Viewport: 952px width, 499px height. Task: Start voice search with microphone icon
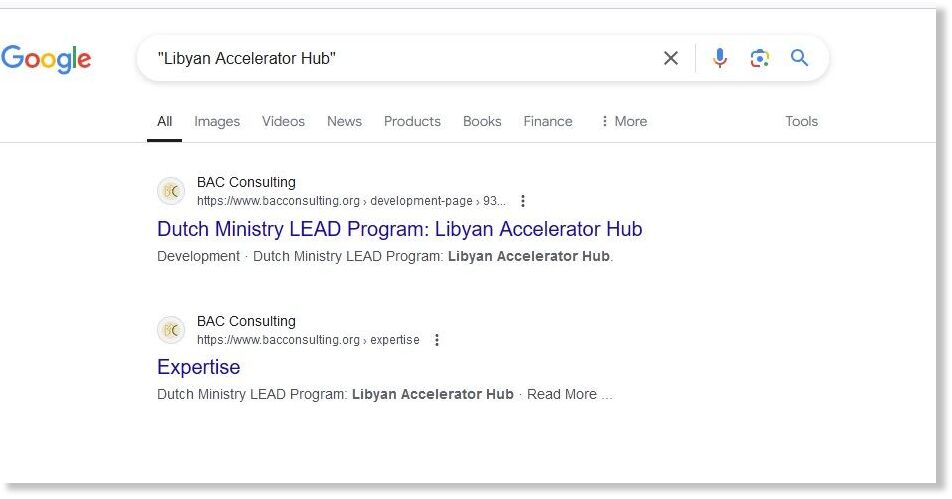719,58
